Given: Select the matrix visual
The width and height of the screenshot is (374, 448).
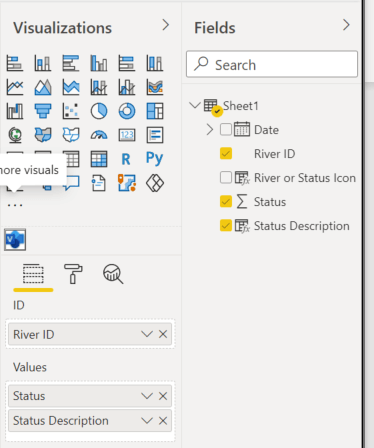Looking at the screenshot, I should tap(99, 159).
